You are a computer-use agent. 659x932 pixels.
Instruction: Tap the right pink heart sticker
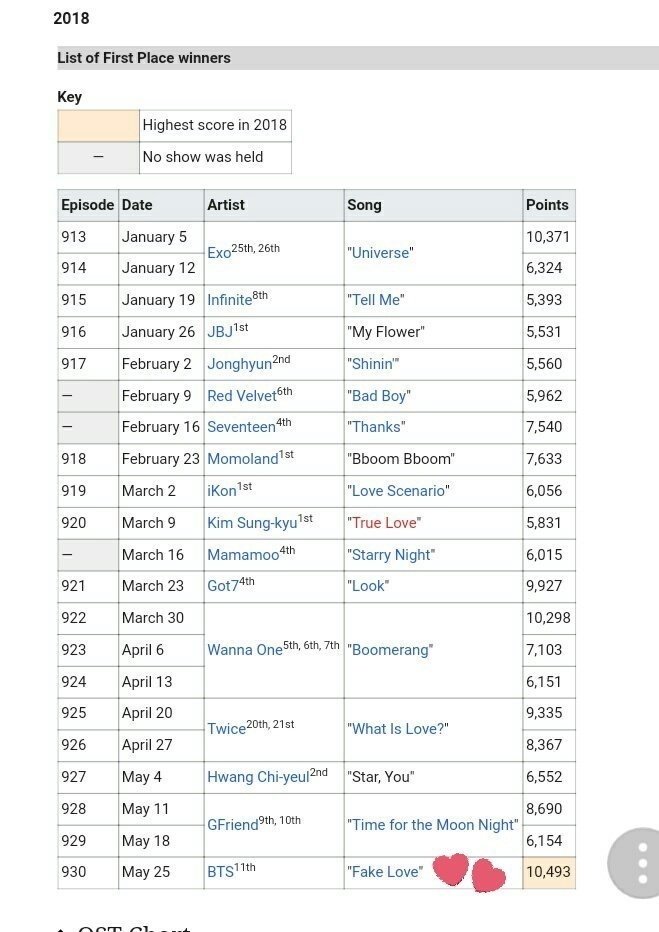pyautogui.click(x=488, y=876)
